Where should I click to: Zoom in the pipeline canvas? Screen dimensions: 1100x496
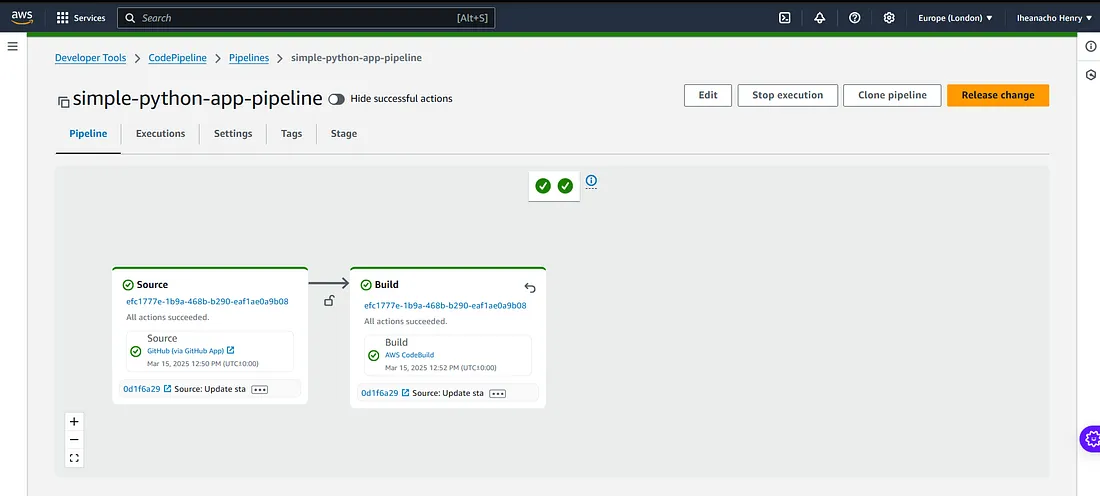pos(74,422)
